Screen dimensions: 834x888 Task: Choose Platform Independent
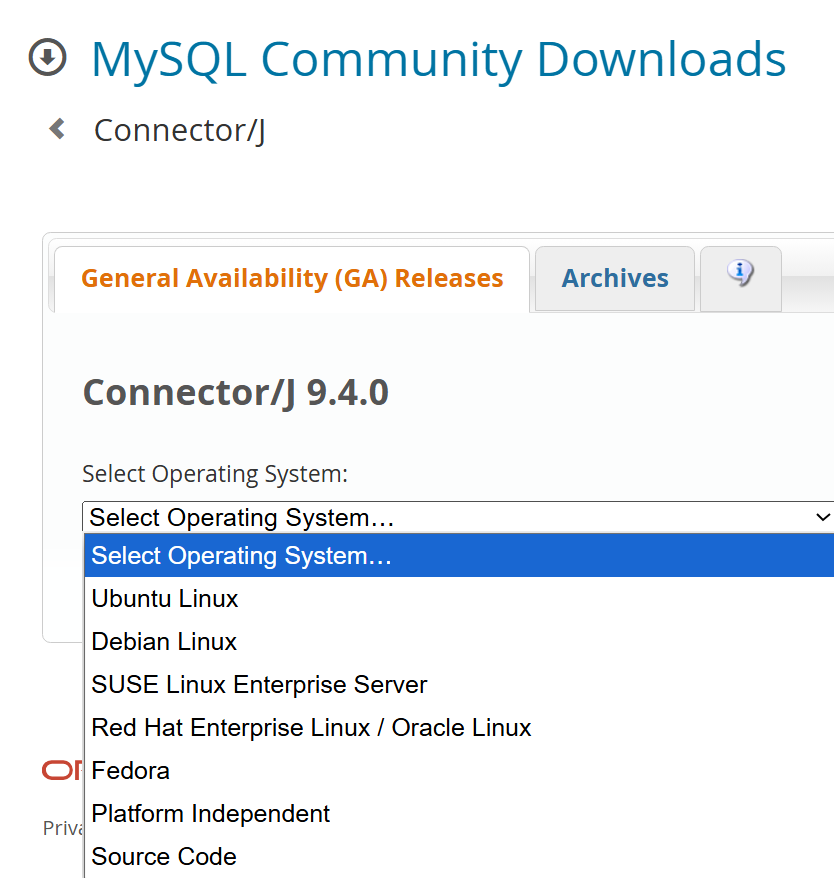point(210,813)
